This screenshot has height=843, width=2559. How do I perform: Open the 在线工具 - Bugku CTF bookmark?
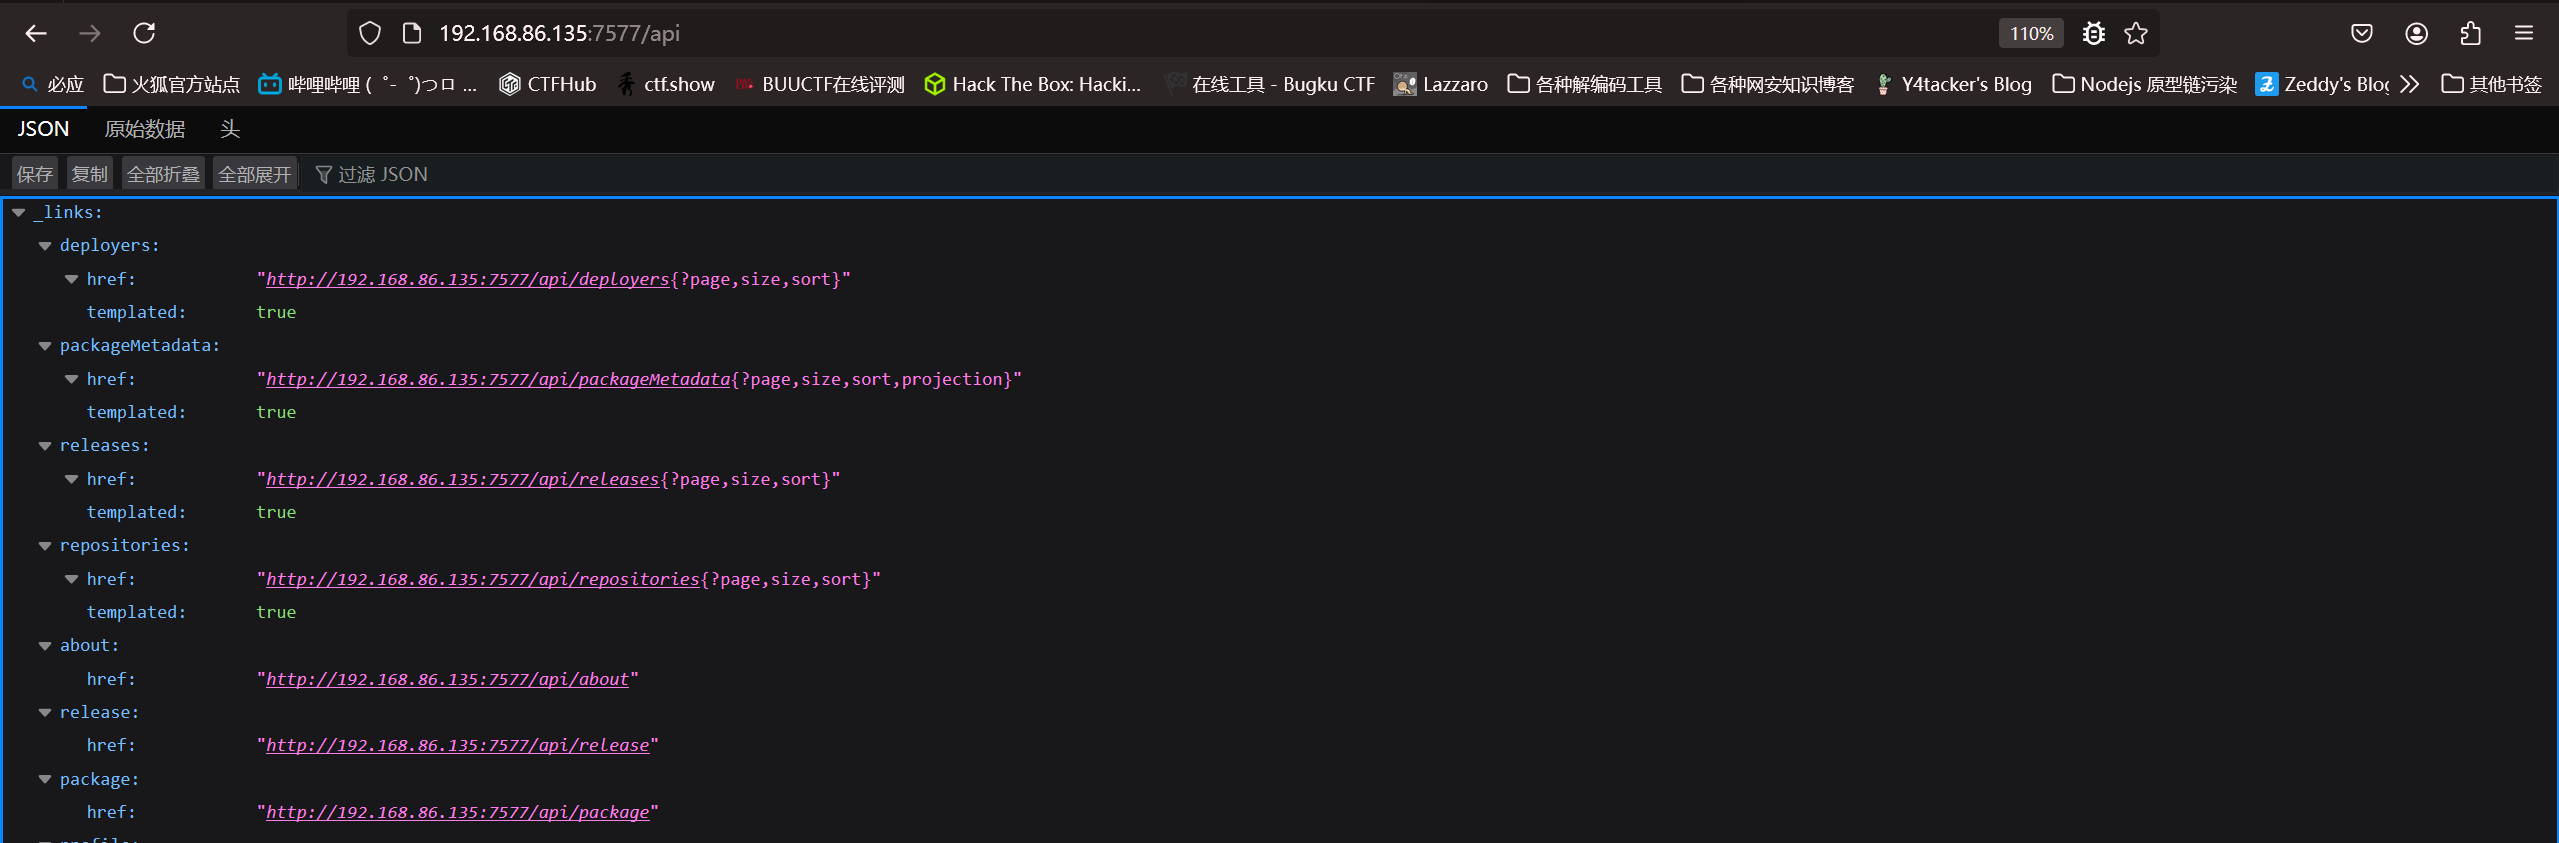pyautogui.click(x=1270, y=85)
